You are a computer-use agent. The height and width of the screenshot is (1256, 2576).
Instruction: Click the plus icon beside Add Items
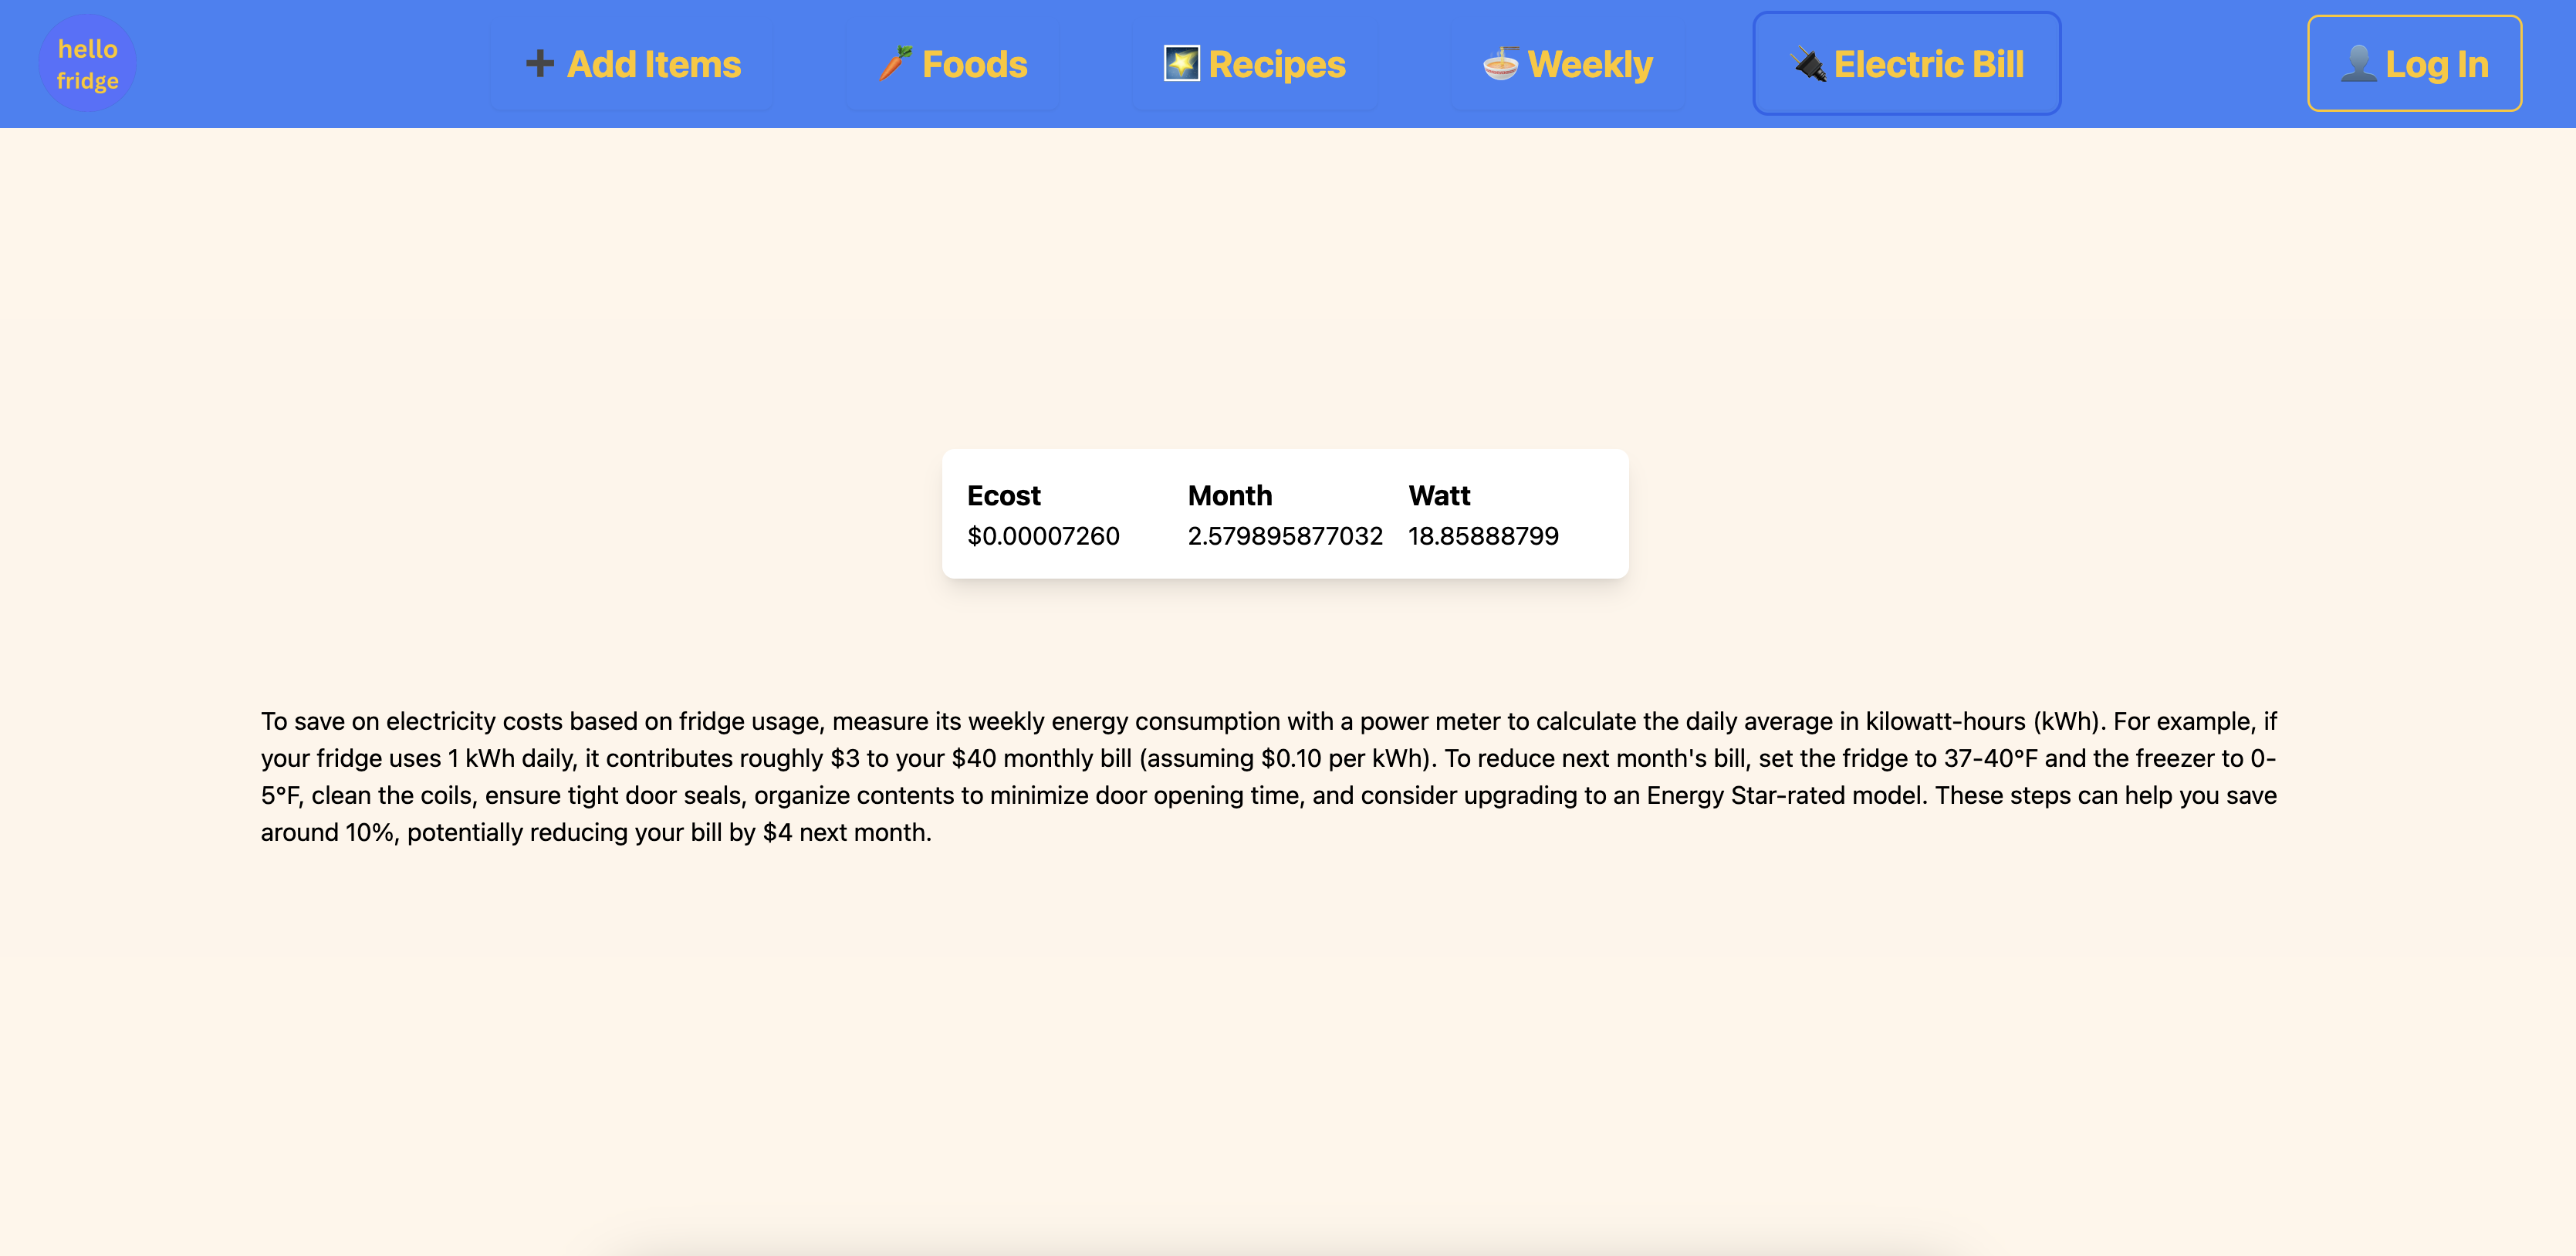539,64
